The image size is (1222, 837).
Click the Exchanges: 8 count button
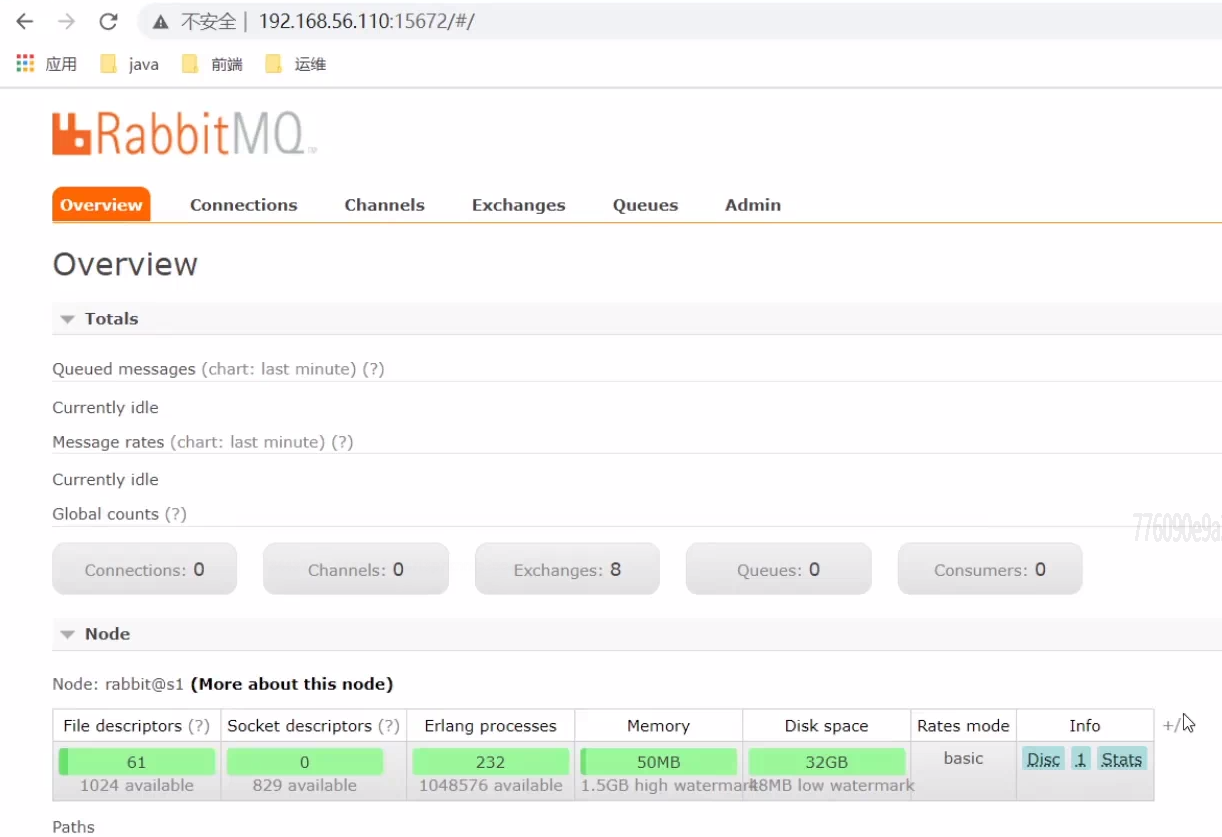pyautogui.click(x=567, y=569)
